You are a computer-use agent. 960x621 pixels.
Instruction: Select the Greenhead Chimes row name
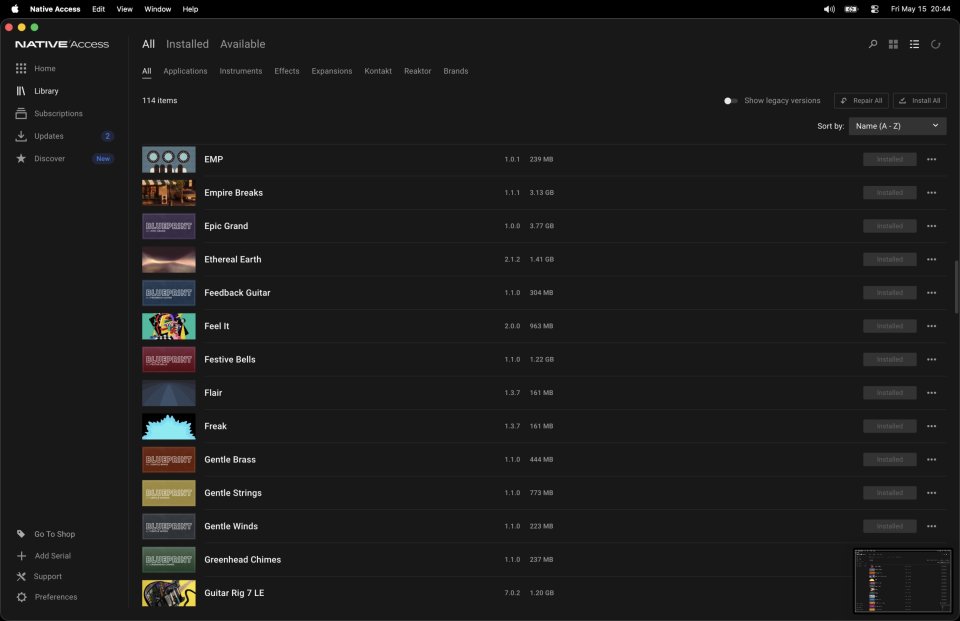(242, 560)
